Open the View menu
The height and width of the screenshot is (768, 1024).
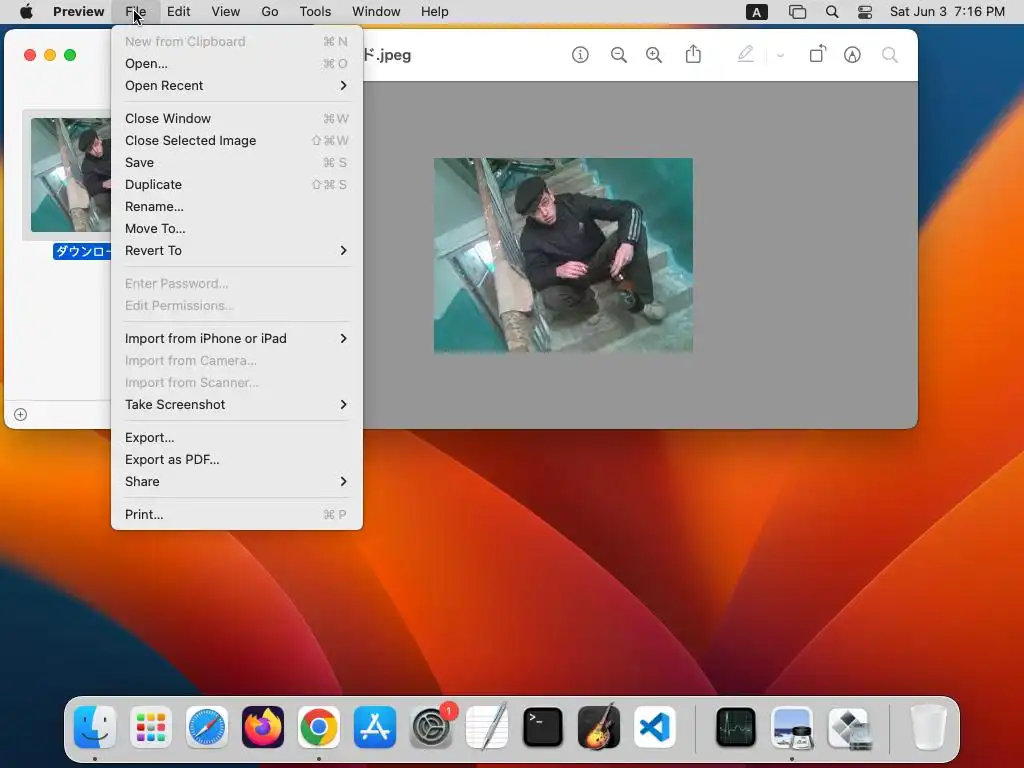pos(225,12)
